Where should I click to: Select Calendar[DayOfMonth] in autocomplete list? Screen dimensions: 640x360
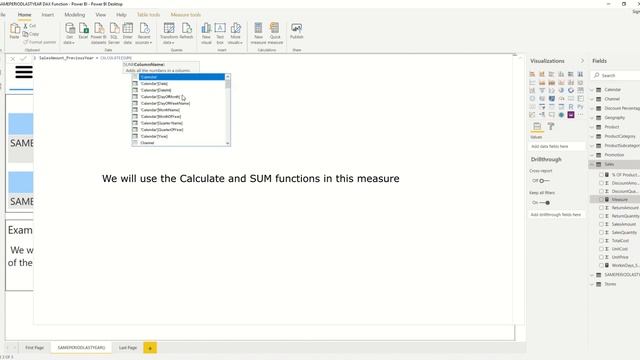(x=160, y=97)
